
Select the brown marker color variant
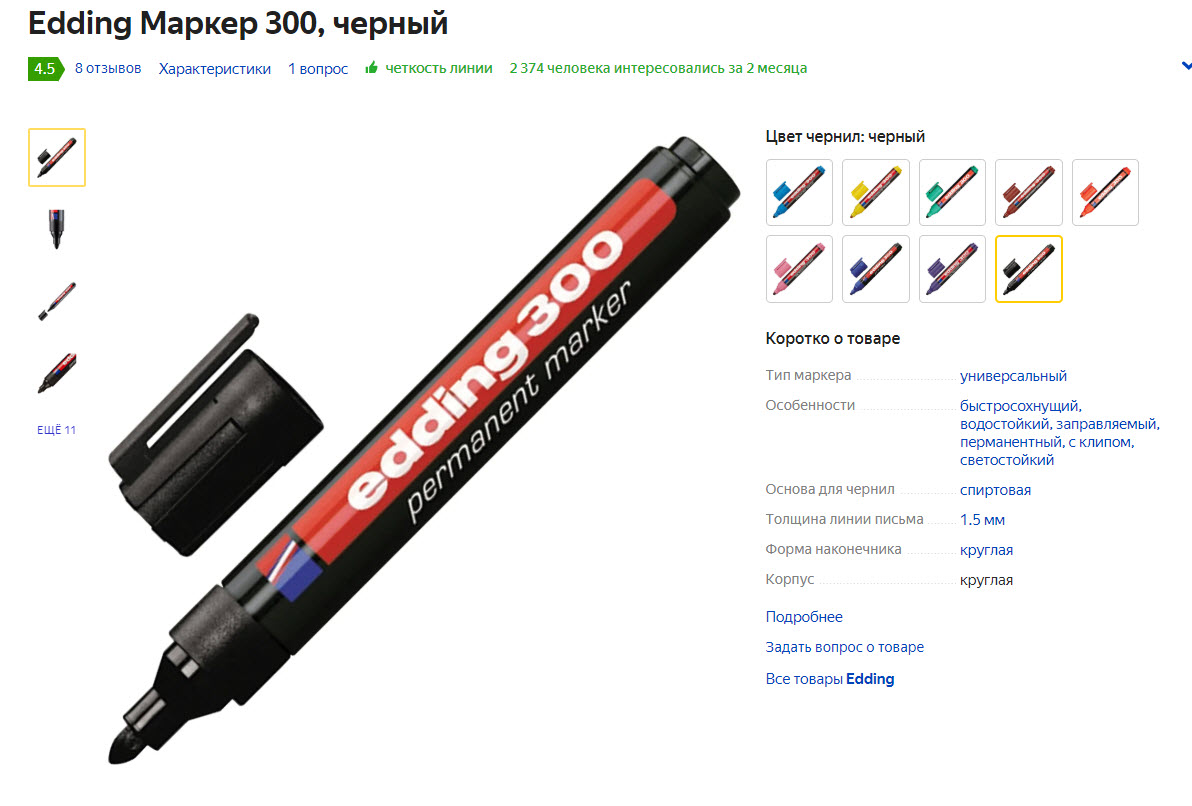point(1029,192)
